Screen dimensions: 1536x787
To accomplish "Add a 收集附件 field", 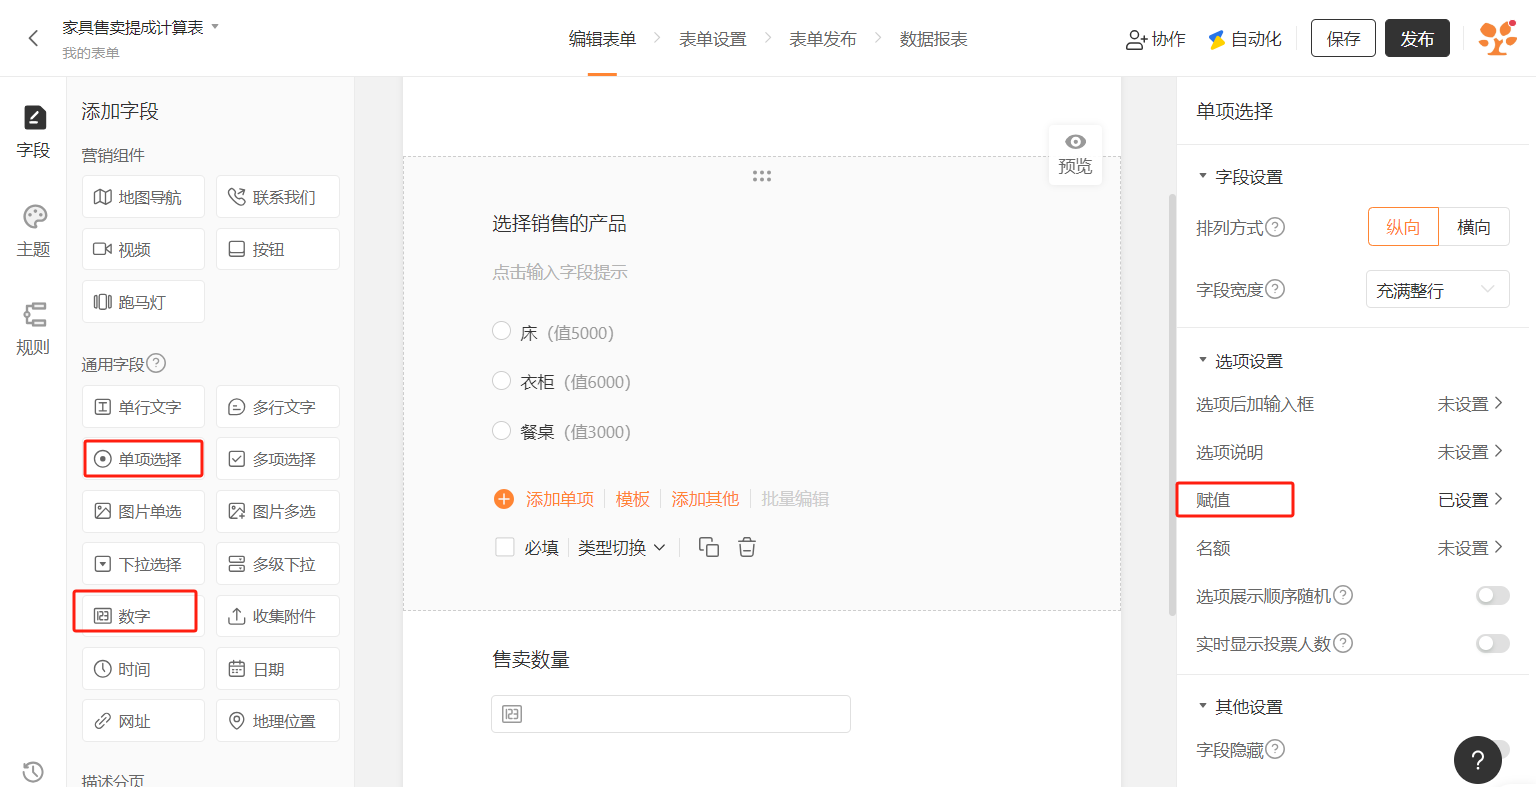I will point(278,616).
